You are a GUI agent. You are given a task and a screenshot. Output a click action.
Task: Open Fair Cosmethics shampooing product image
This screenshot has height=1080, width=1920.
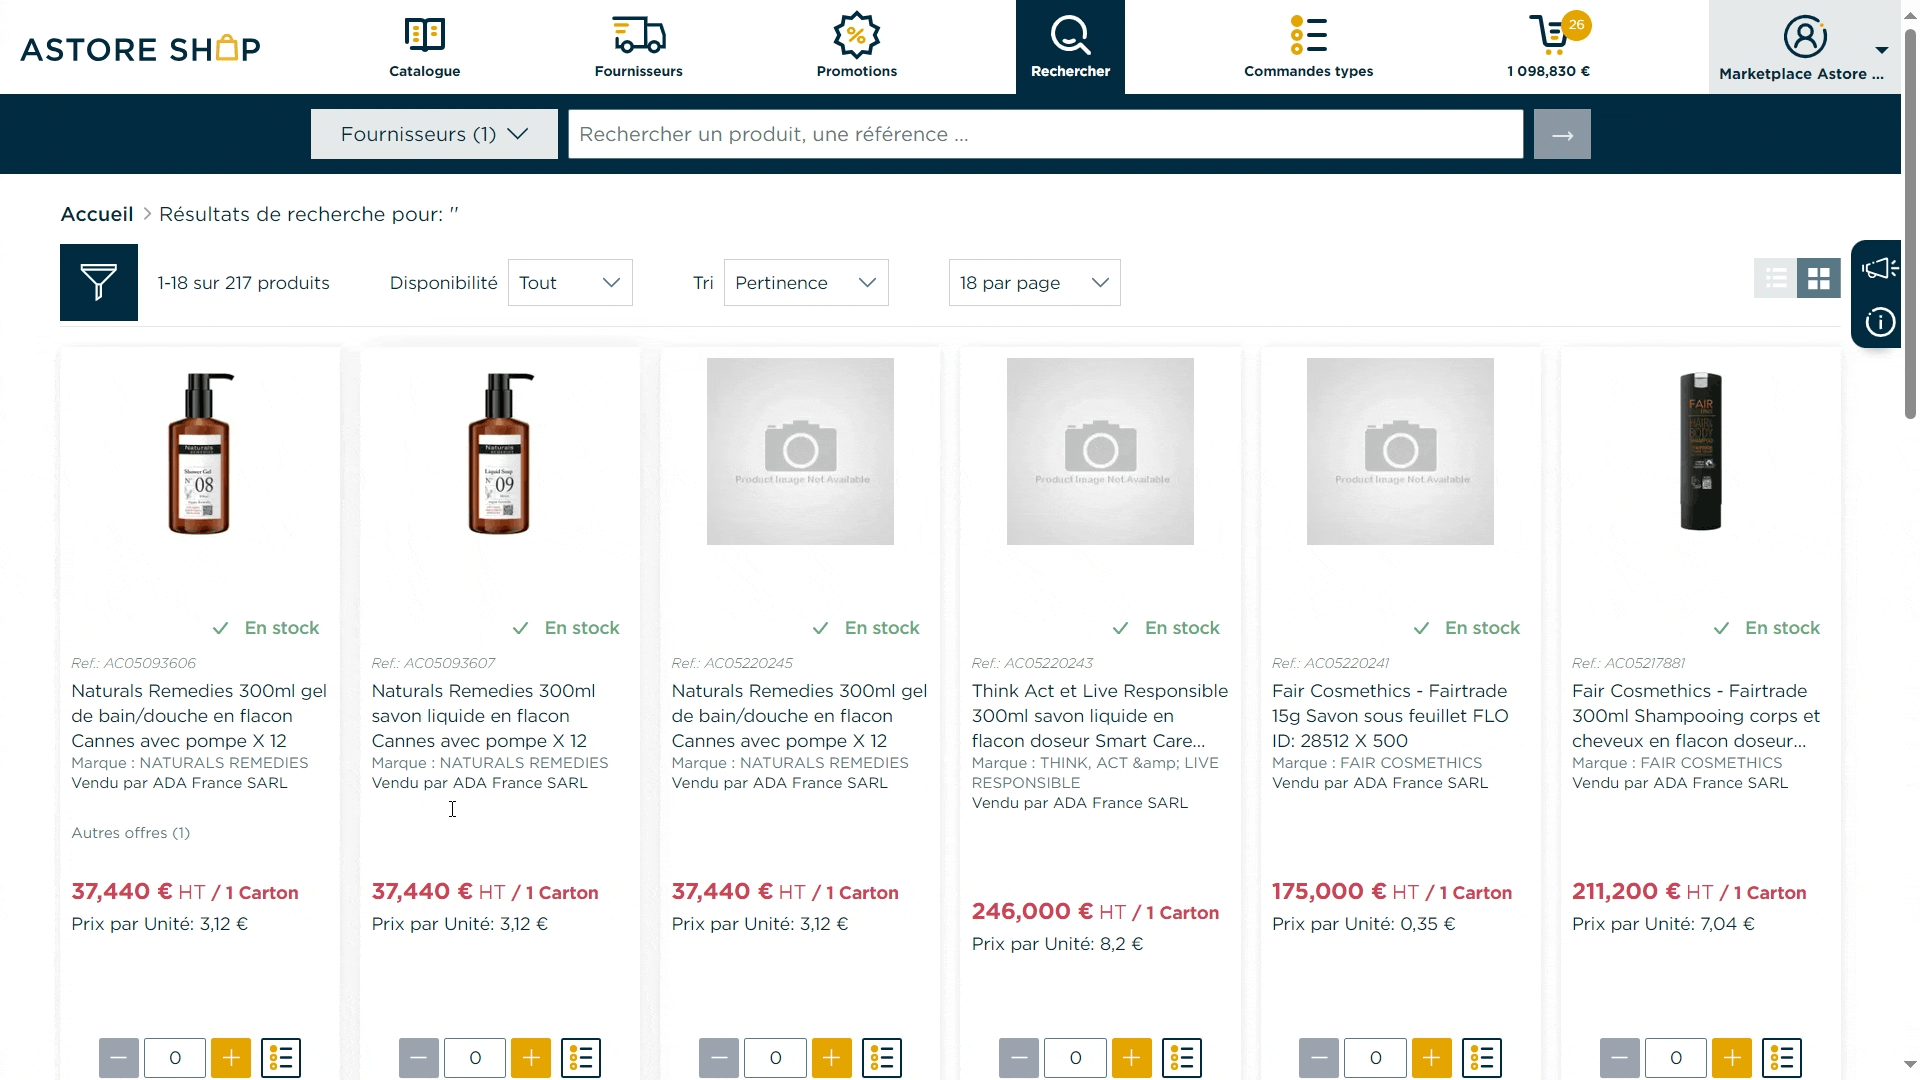pos(1700,452)
